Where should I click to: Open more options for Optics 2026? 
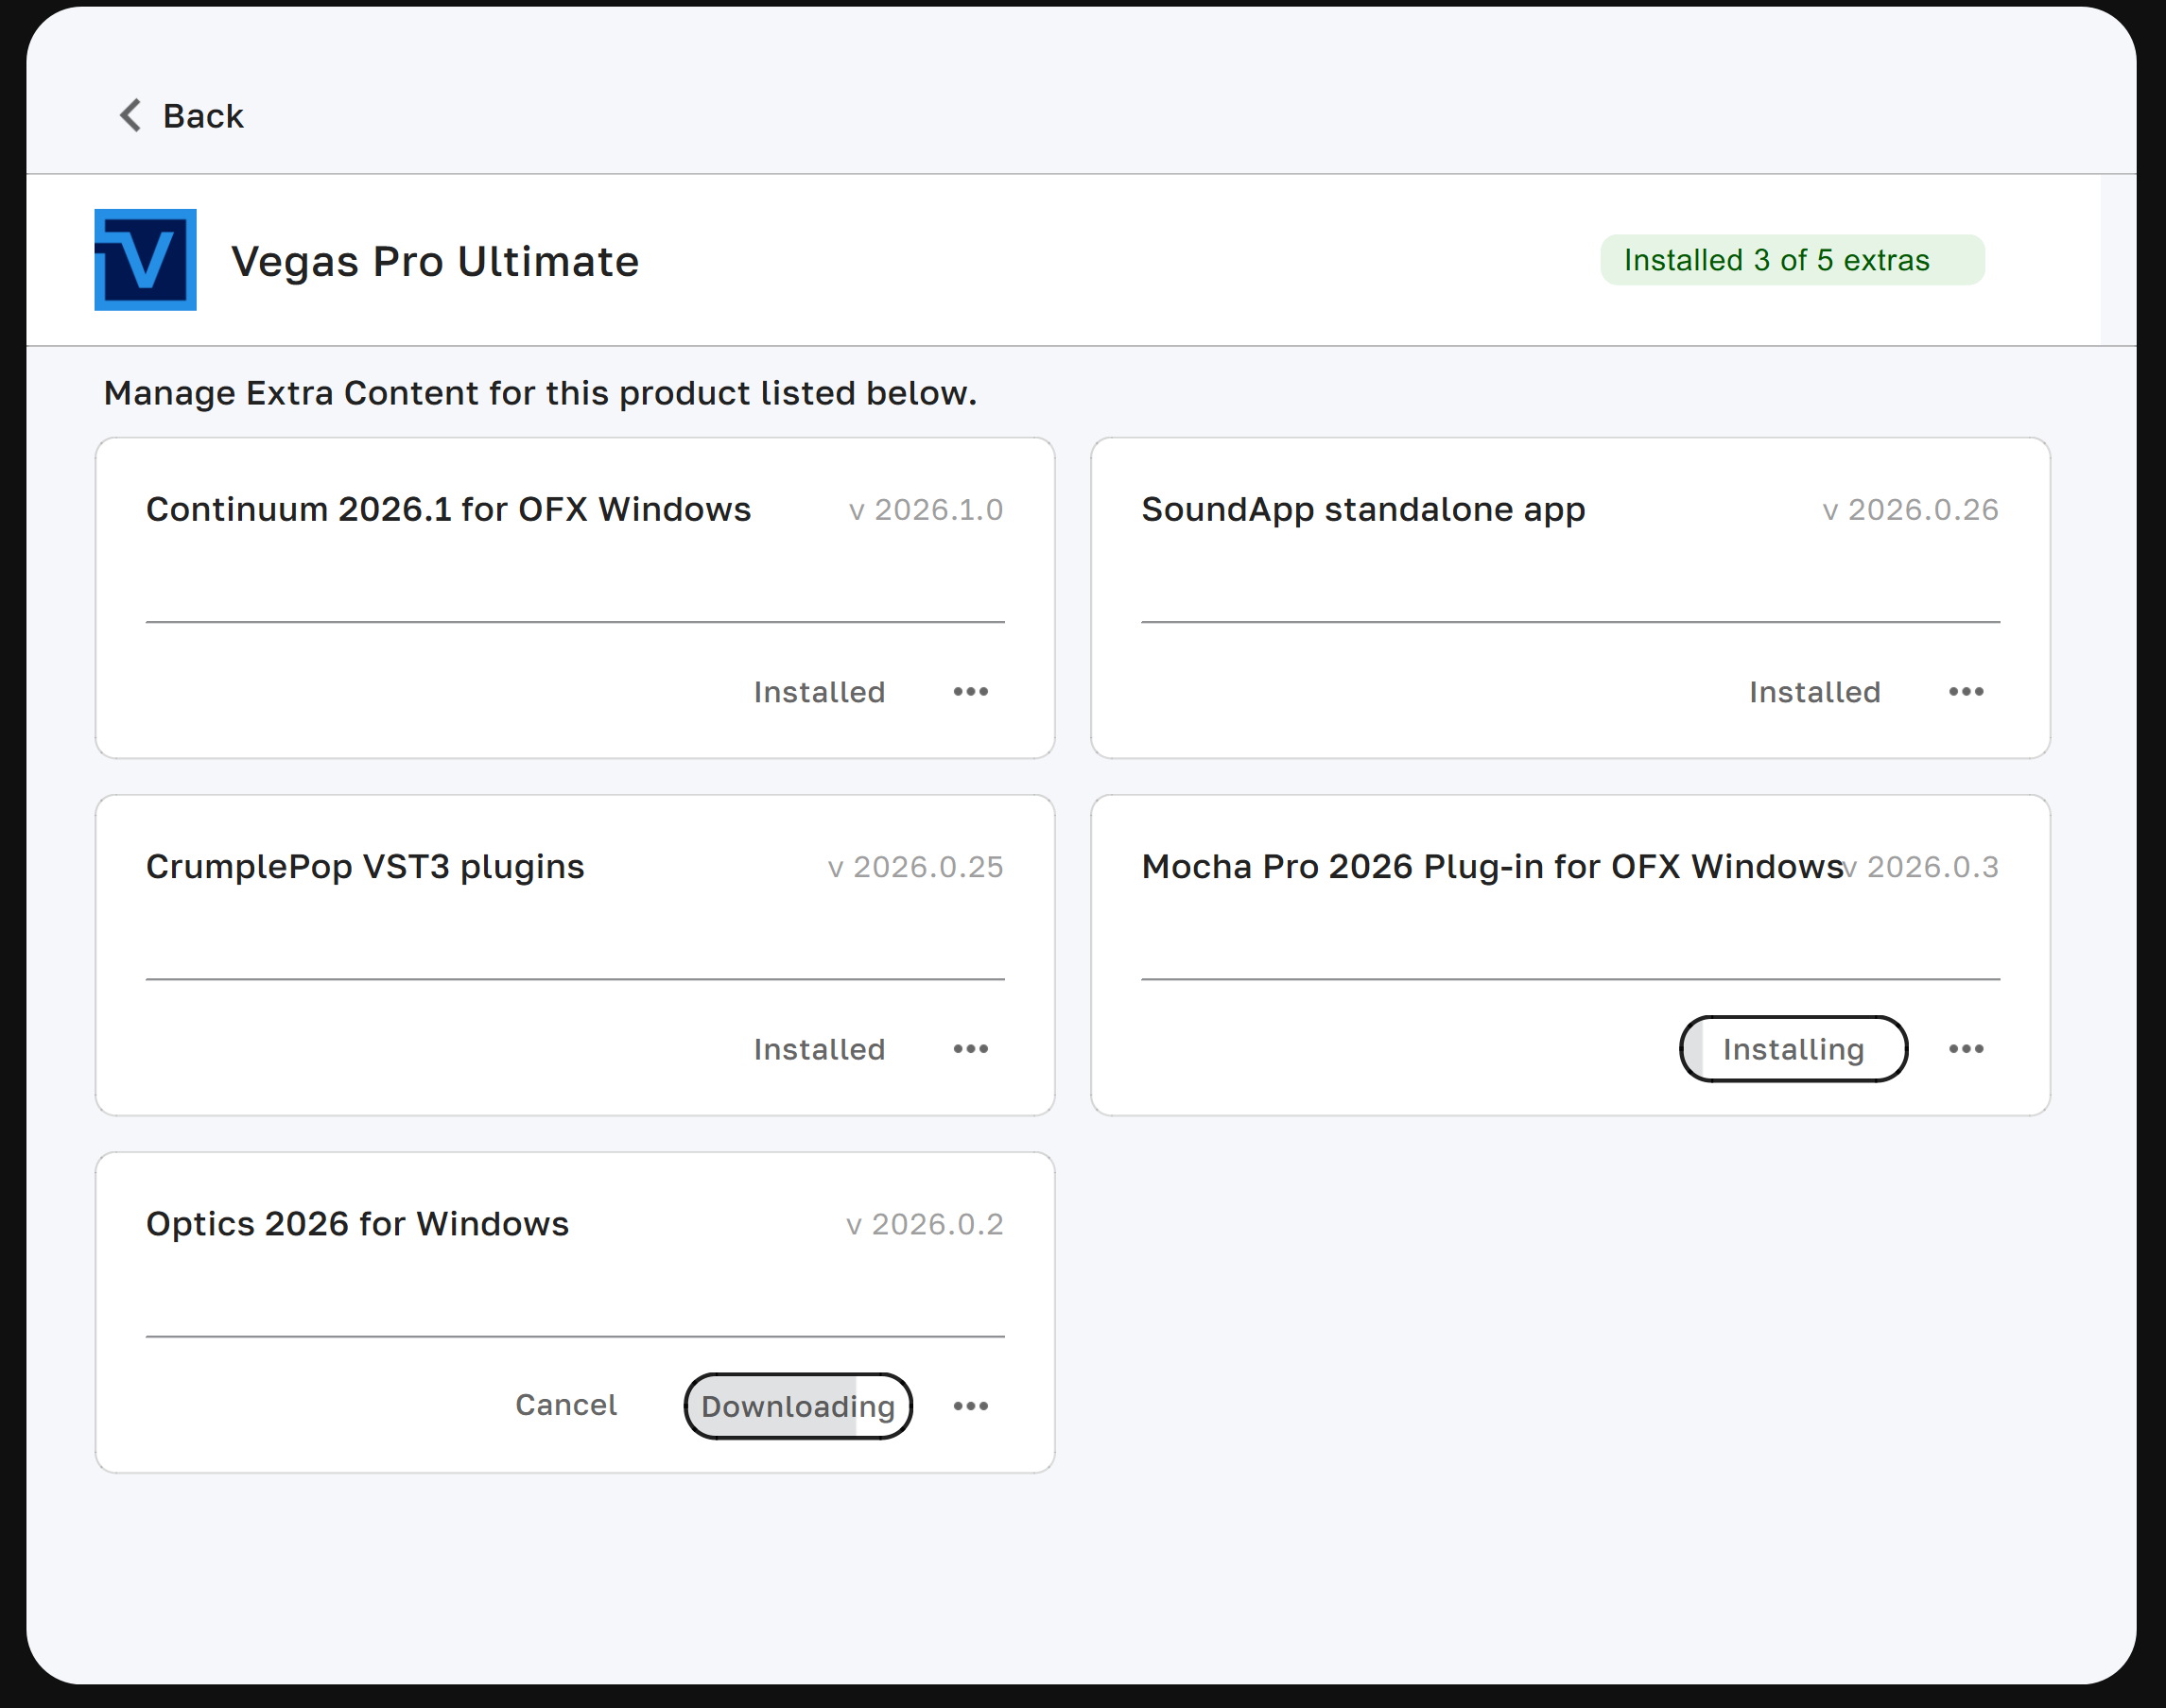pos(970,1406)
